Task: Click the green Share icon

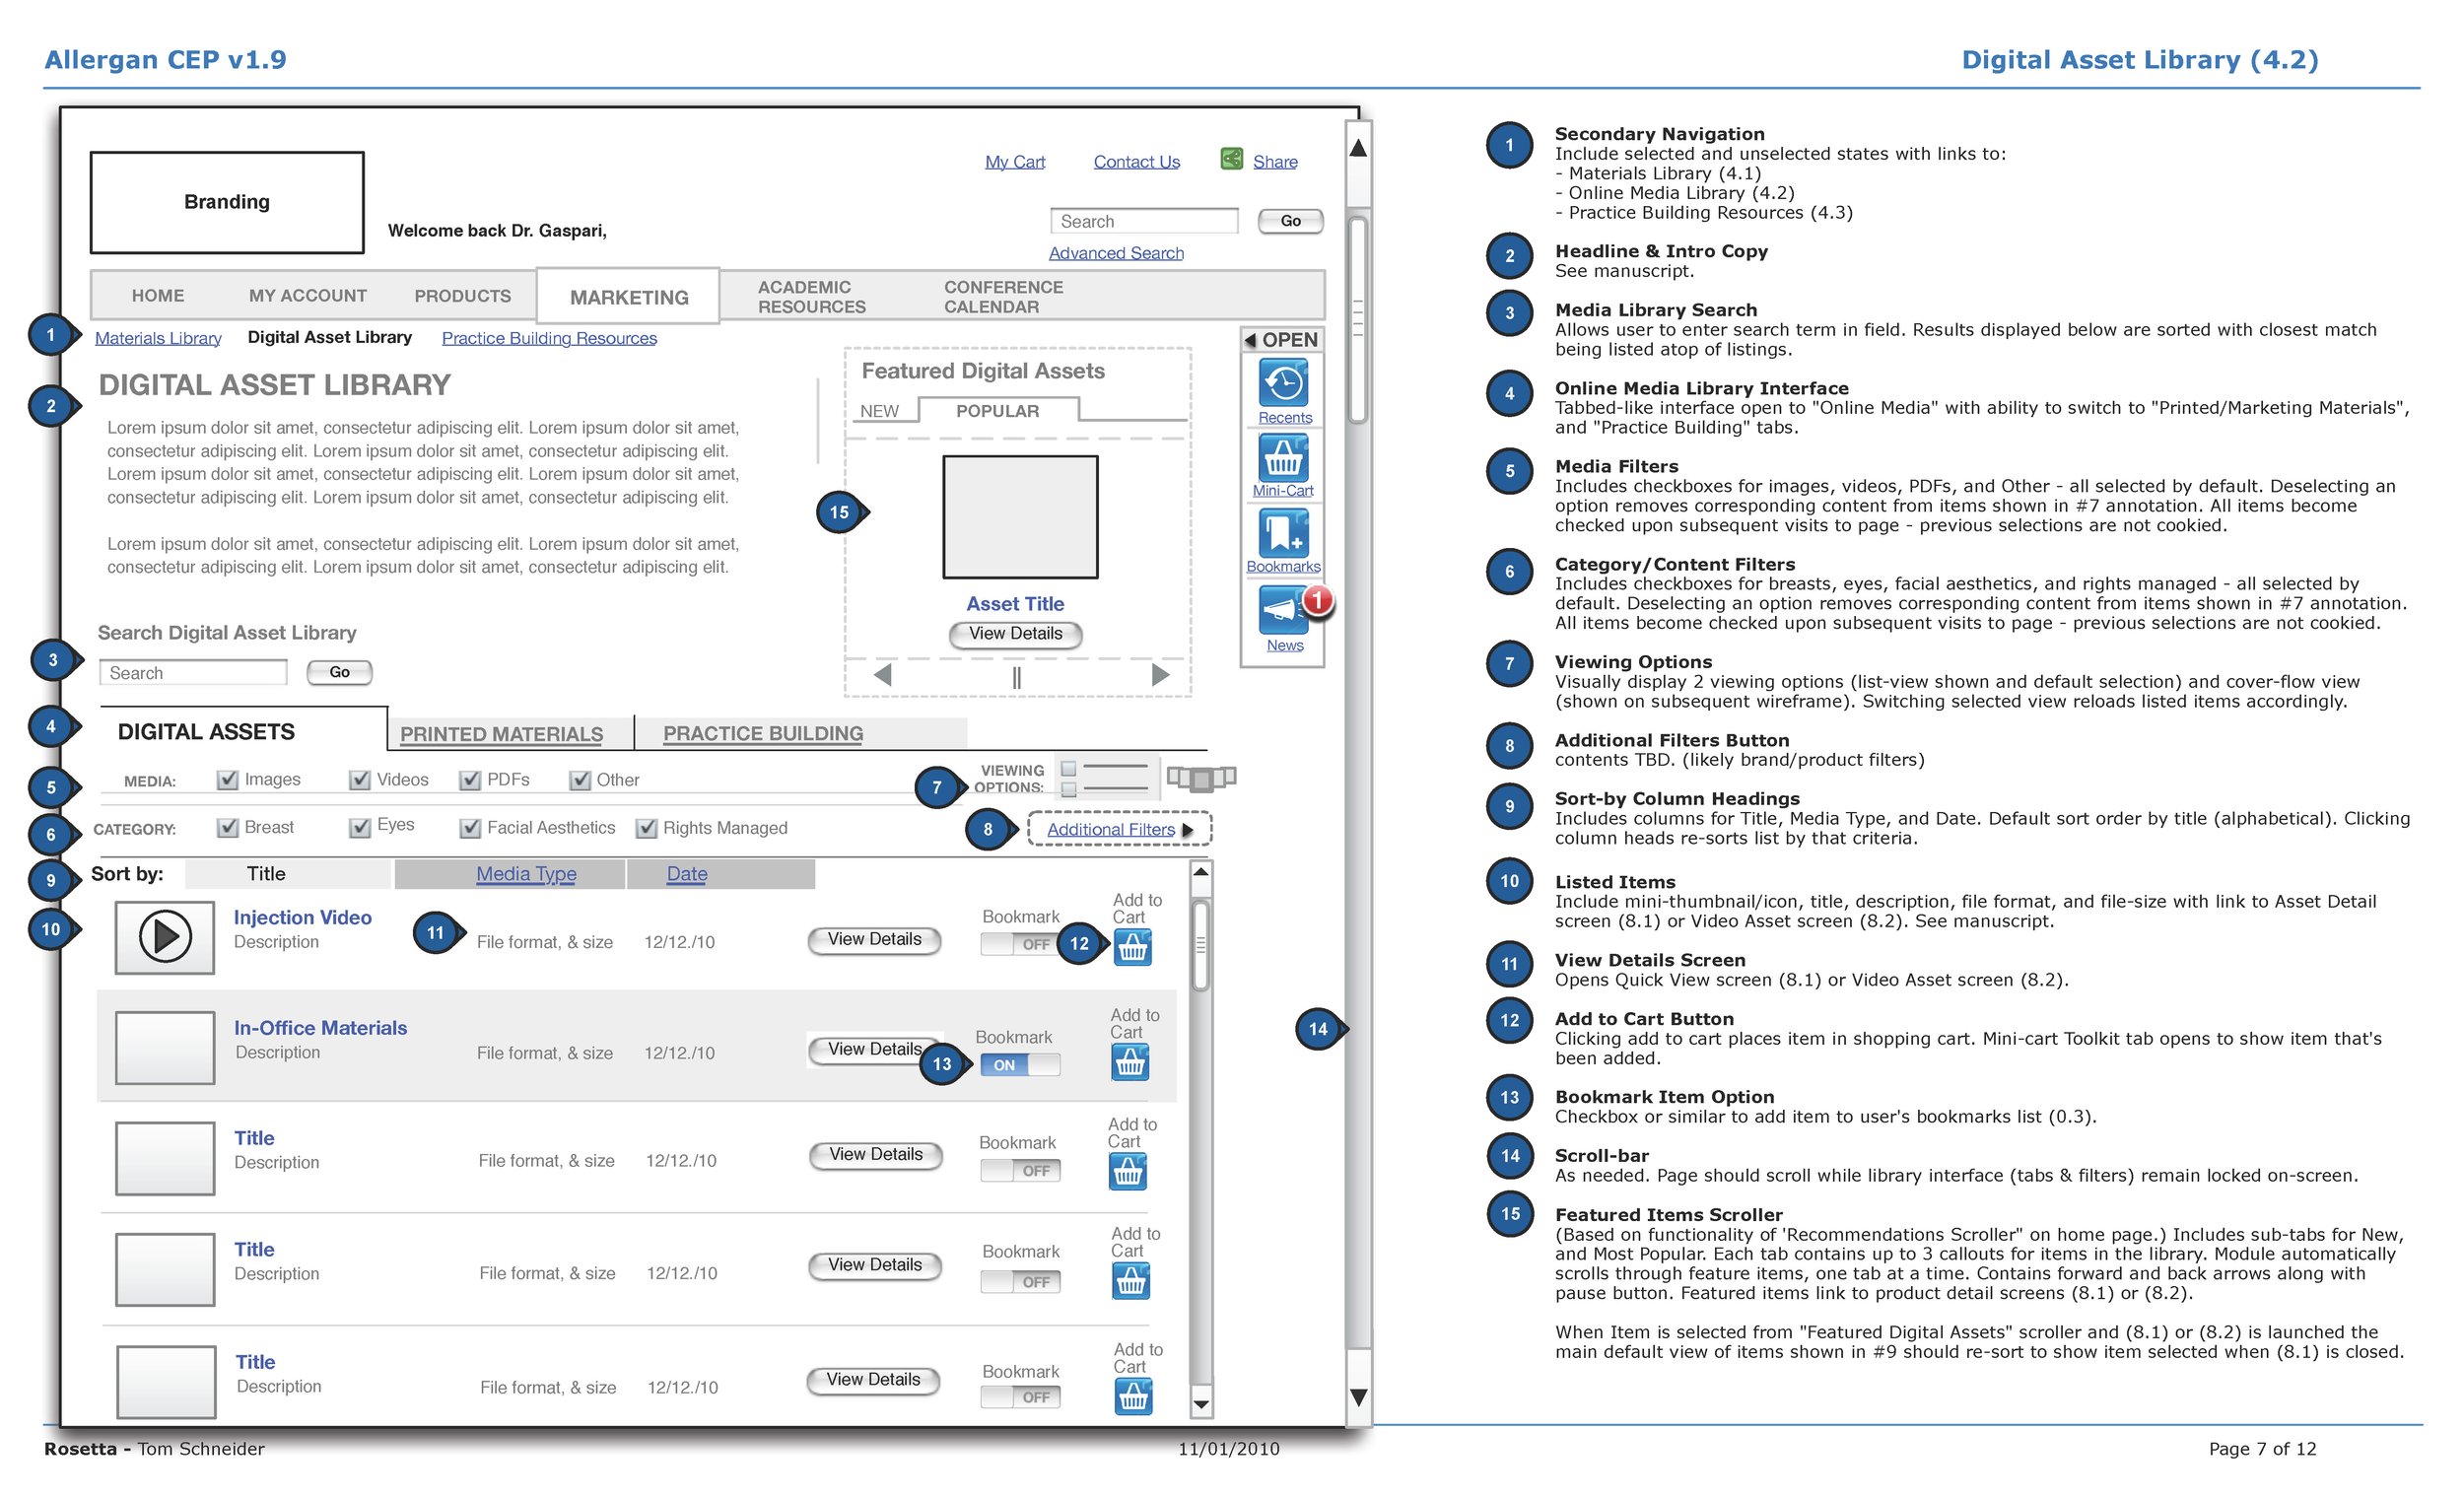Action: pos(1232,159)
